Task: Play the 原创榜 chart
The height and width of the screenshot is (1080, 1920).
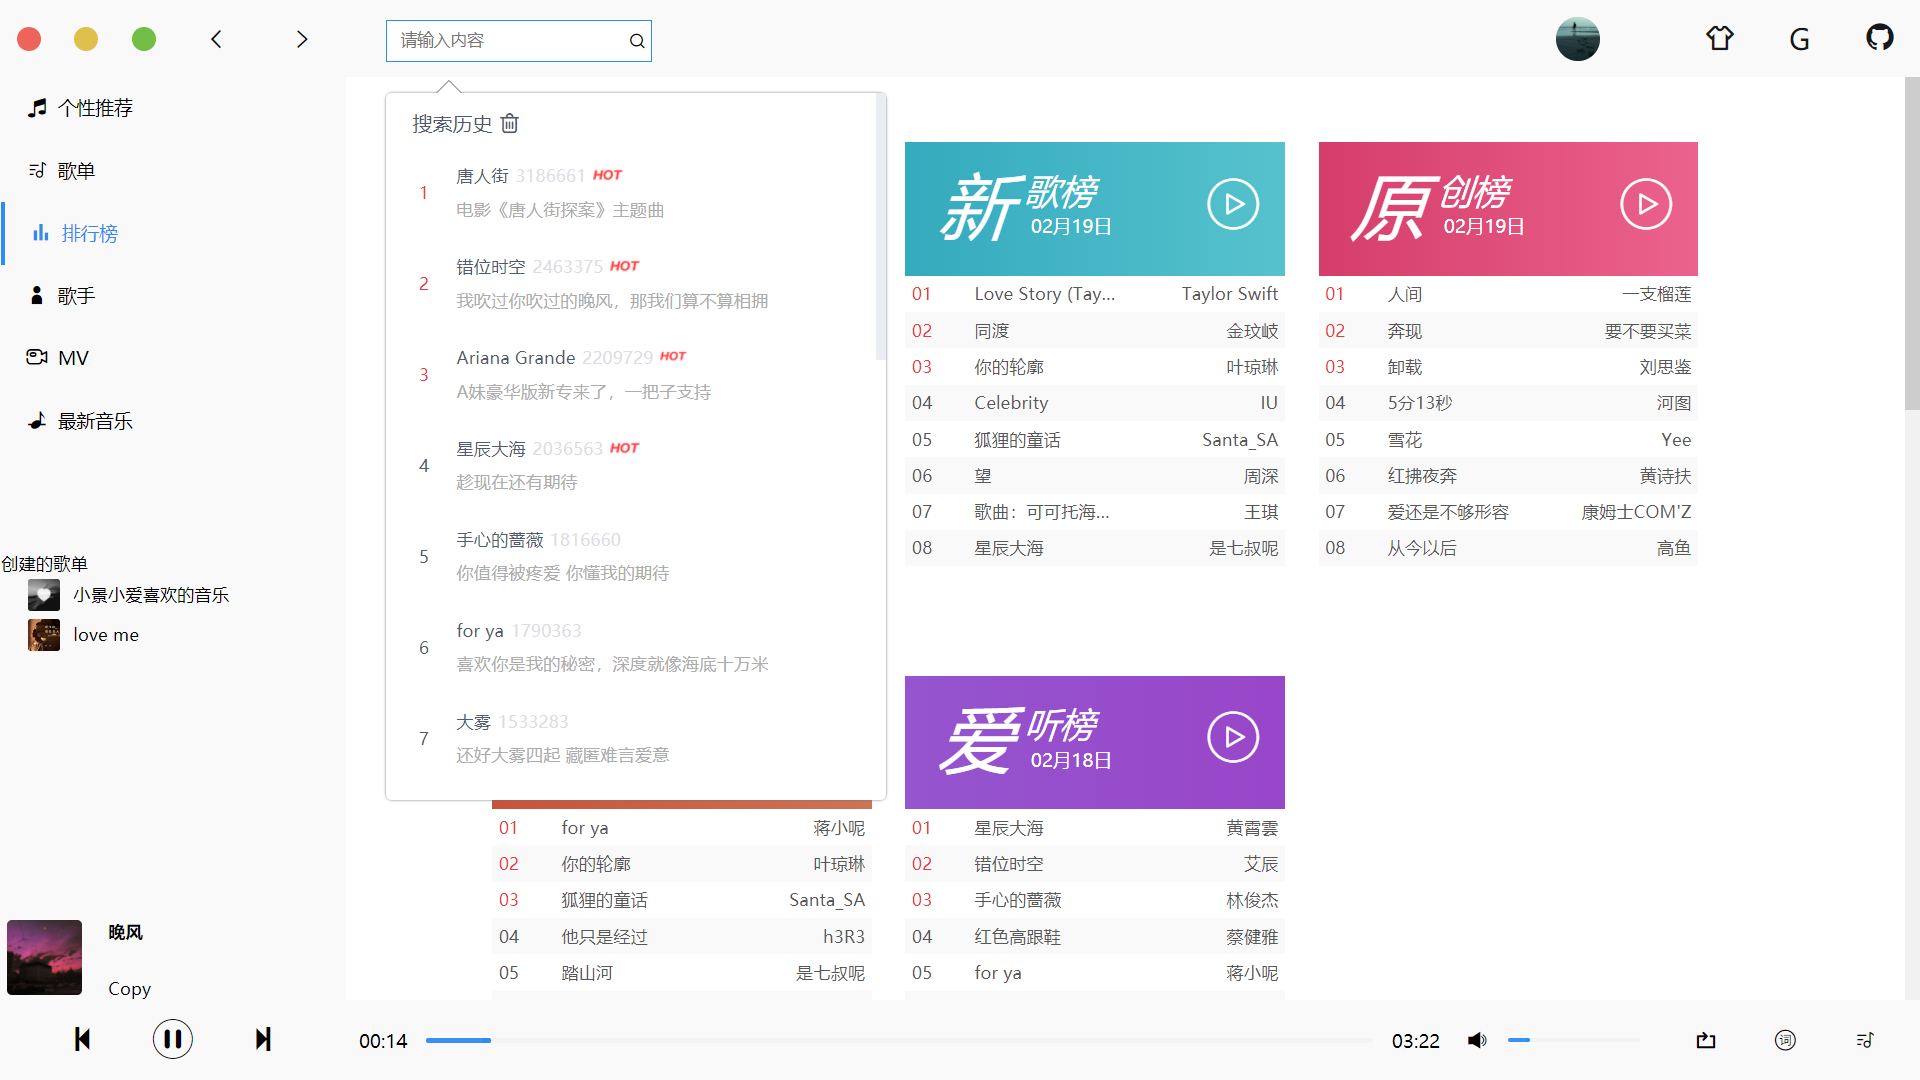Action: pos(1646,204)
